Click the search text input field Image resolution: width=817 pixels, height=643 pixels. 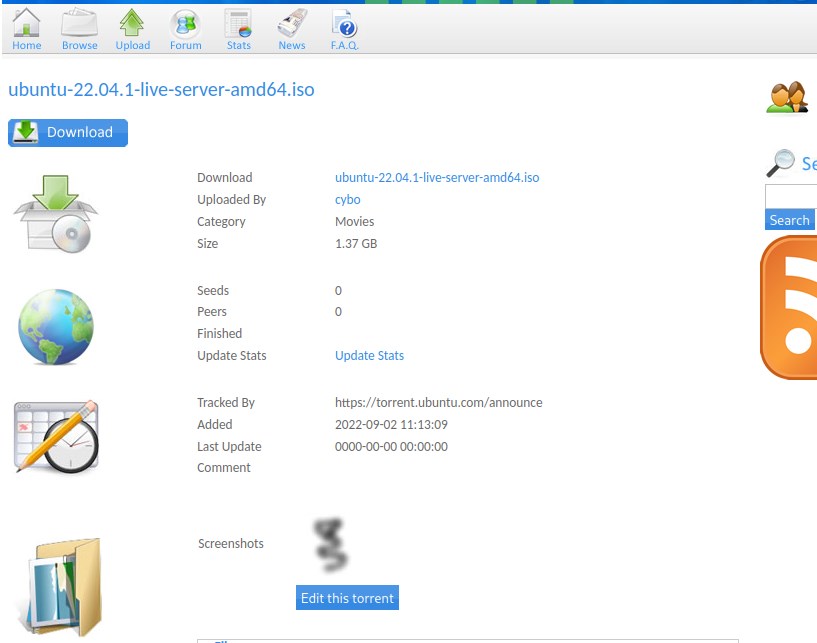click(x=791, y=196)
